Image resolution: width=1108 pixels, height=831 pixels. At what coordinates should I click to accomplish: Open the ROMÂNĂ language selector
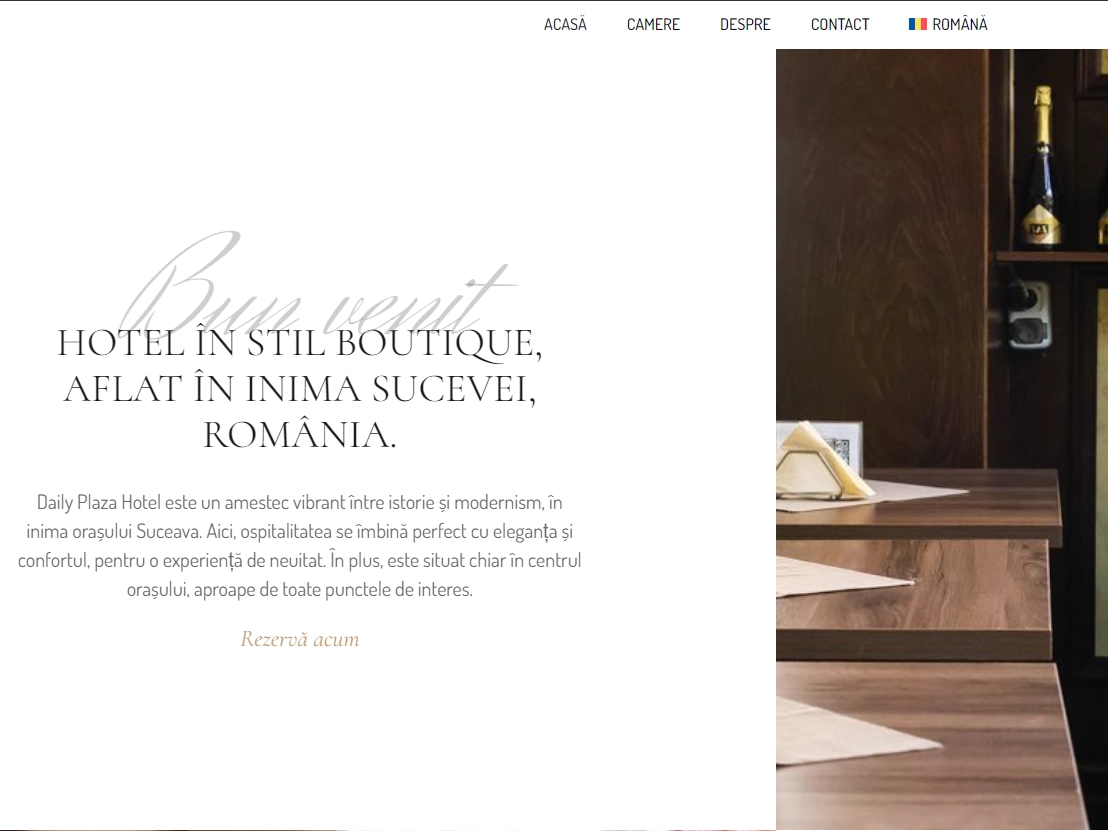[x=948, y=24]
